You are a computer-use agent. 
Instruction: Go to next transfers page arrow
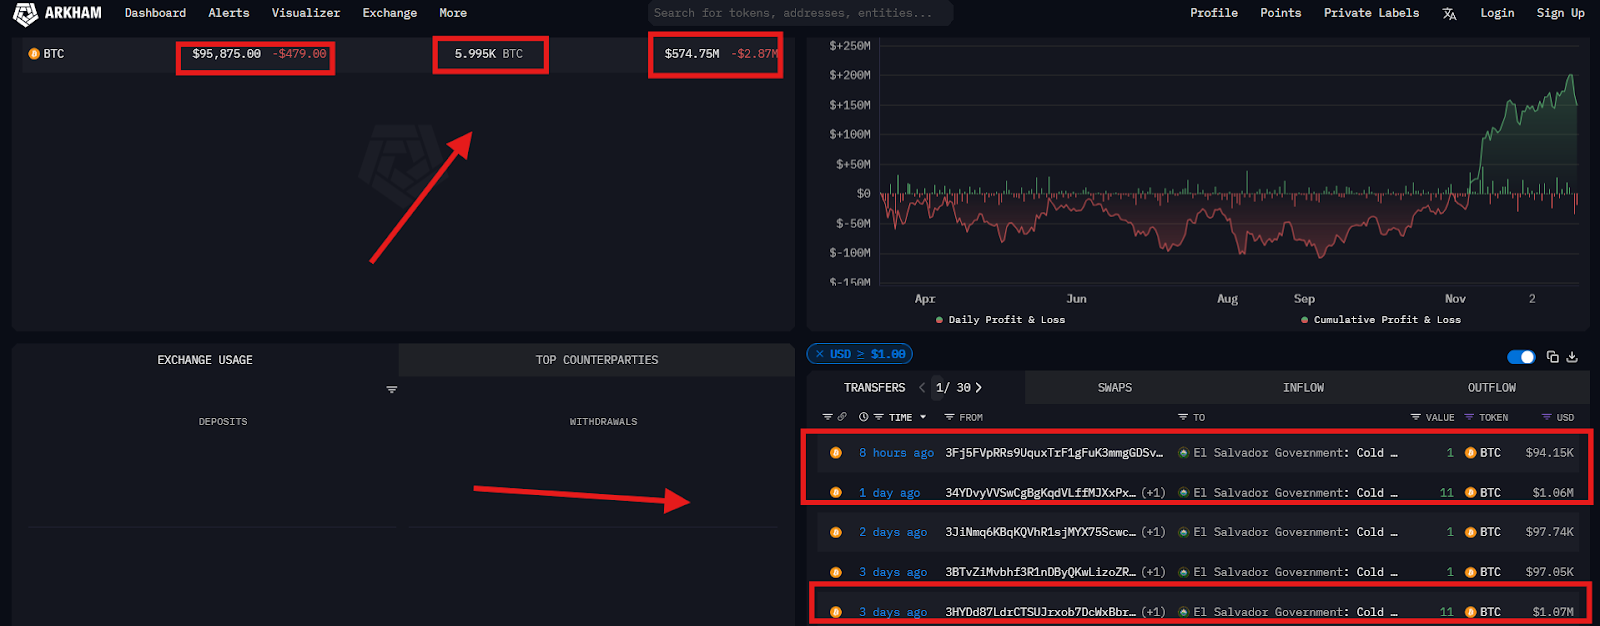pyautogui.click(x=979, y=388)
